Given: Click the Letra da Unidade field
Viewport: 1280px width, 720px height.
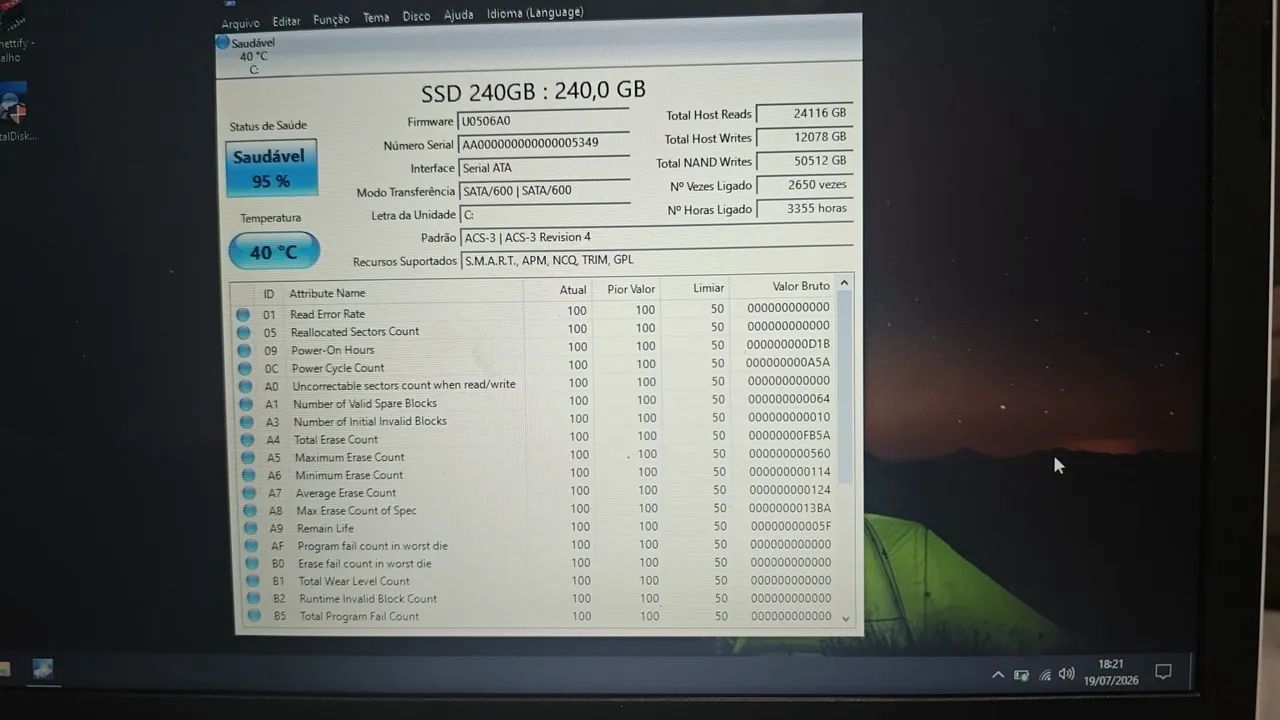Looking at the screenshot, I should point(545,214).
